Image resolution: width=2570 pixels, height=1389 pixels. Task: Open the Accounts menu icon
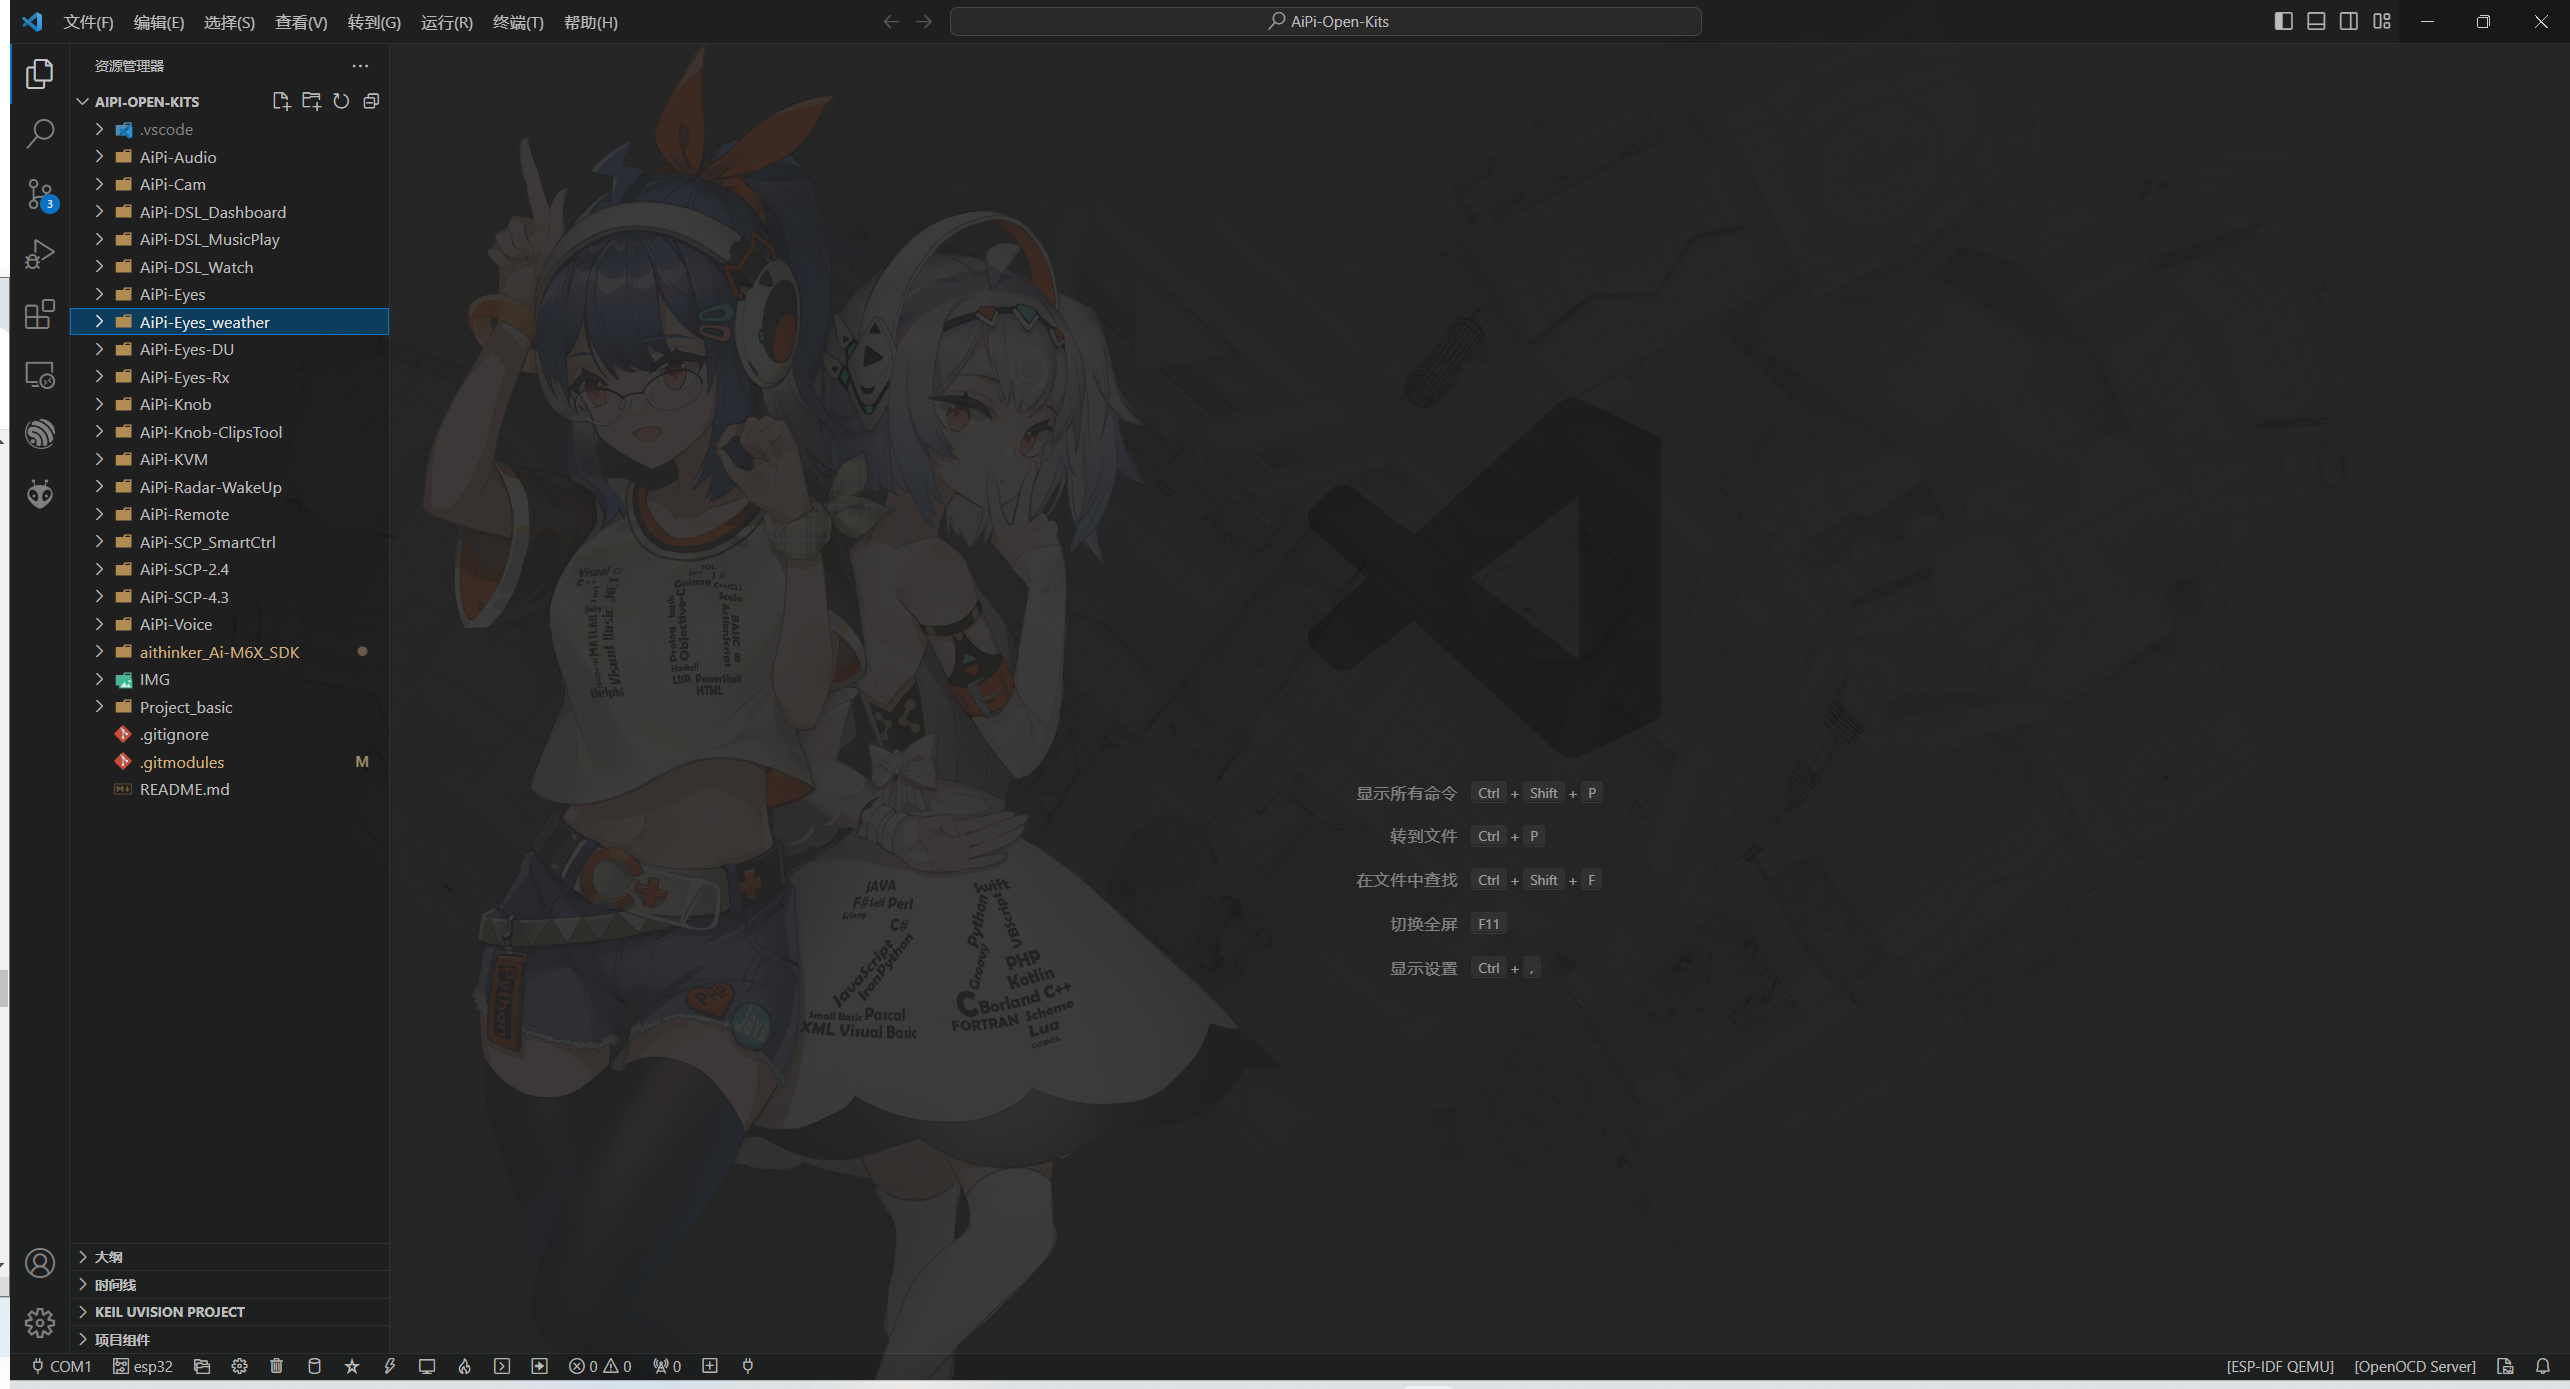pyautogui.click(x=40, y=1263)
